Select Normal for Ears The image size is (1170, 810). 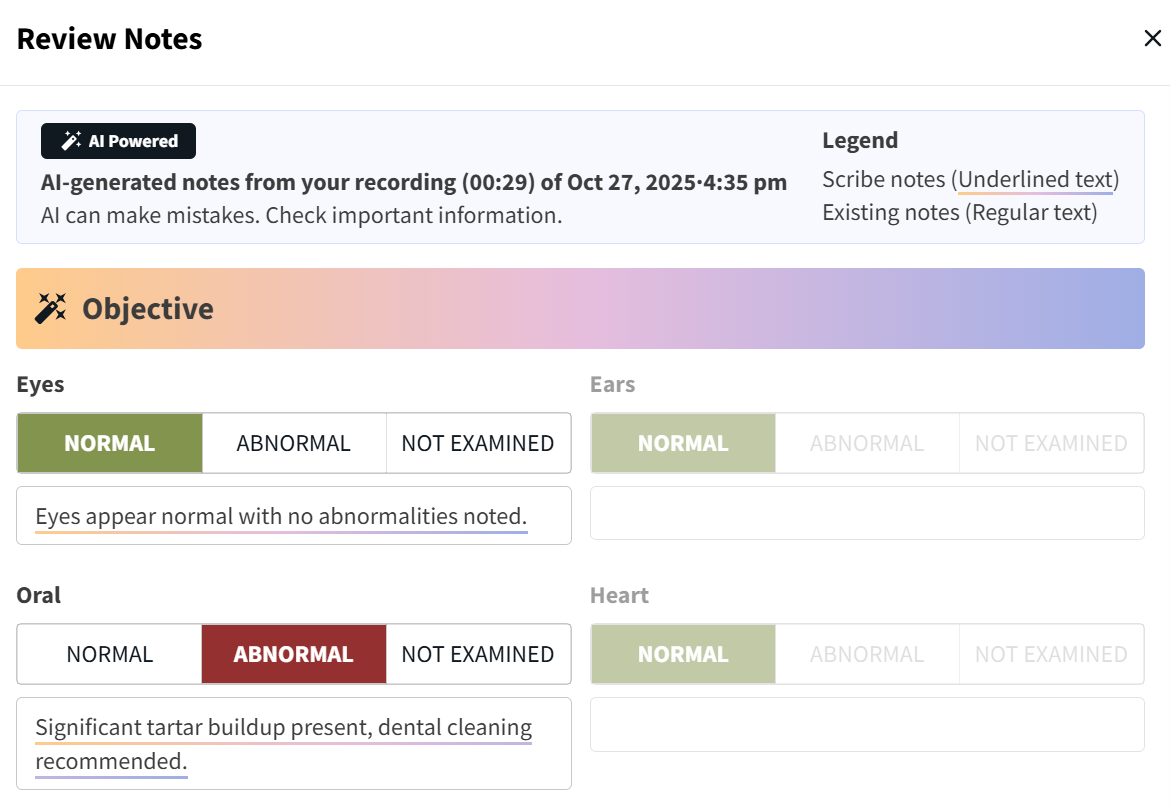(x=683, y=443)
